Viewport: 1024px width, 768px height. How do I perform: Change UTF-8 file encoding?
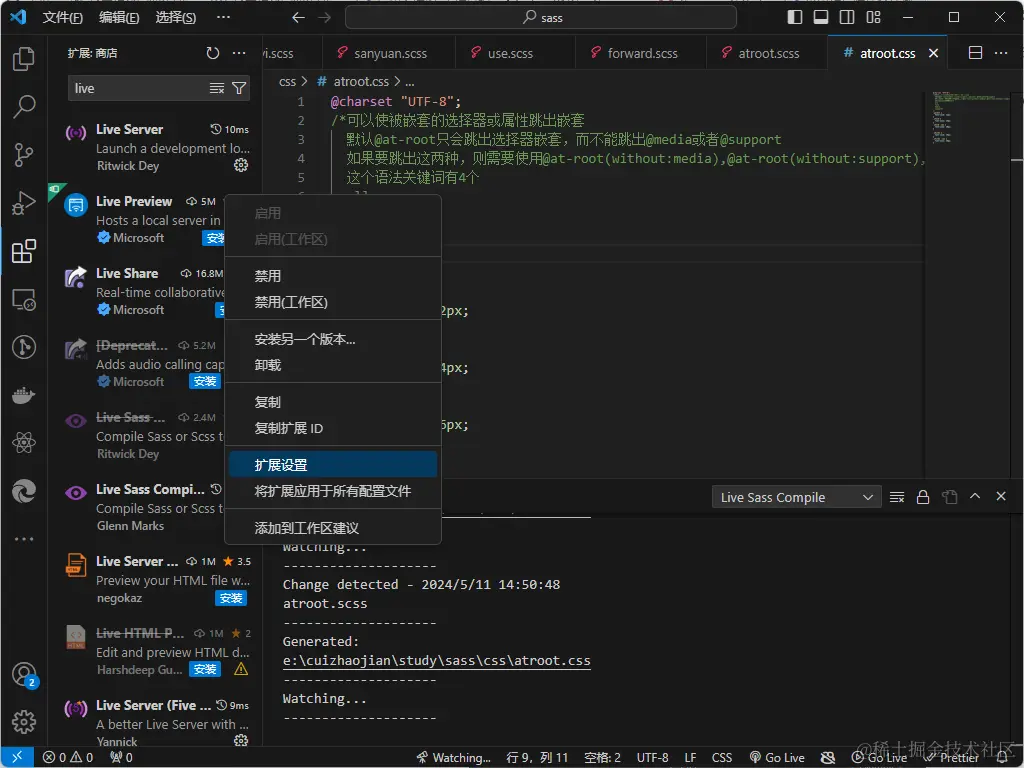pos(652,758)
